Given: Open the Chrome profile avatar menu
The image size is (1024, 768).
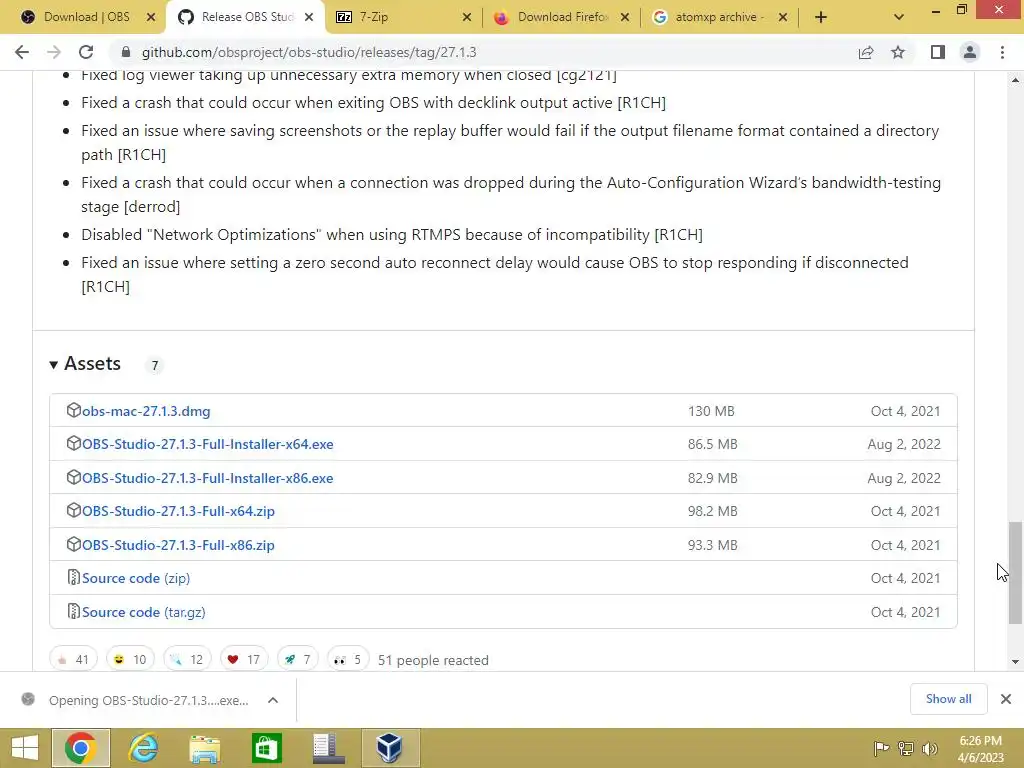Looking at the screenshot, I should coord(970,52).
